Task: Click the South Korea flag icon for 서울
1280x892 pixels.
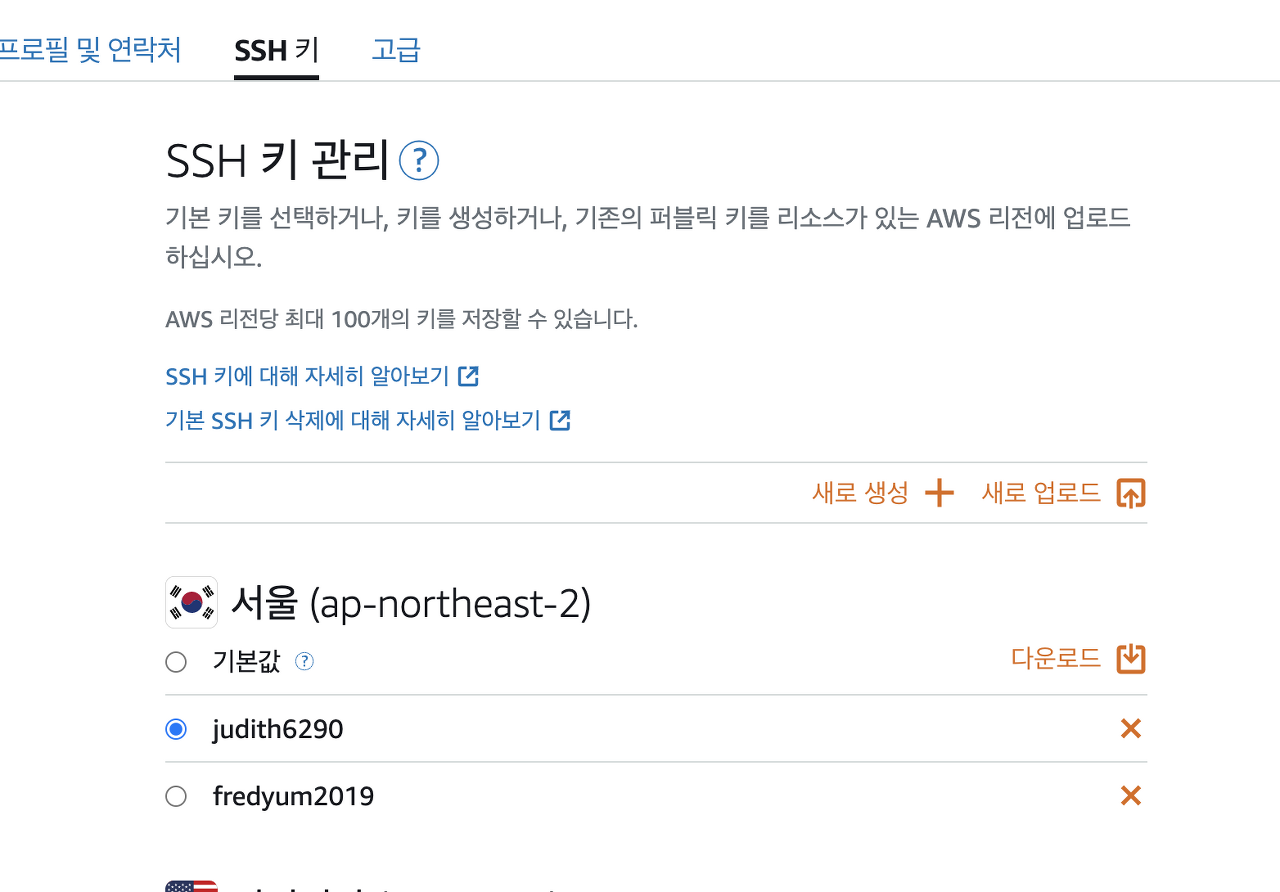Action: (x=191, y=602)
